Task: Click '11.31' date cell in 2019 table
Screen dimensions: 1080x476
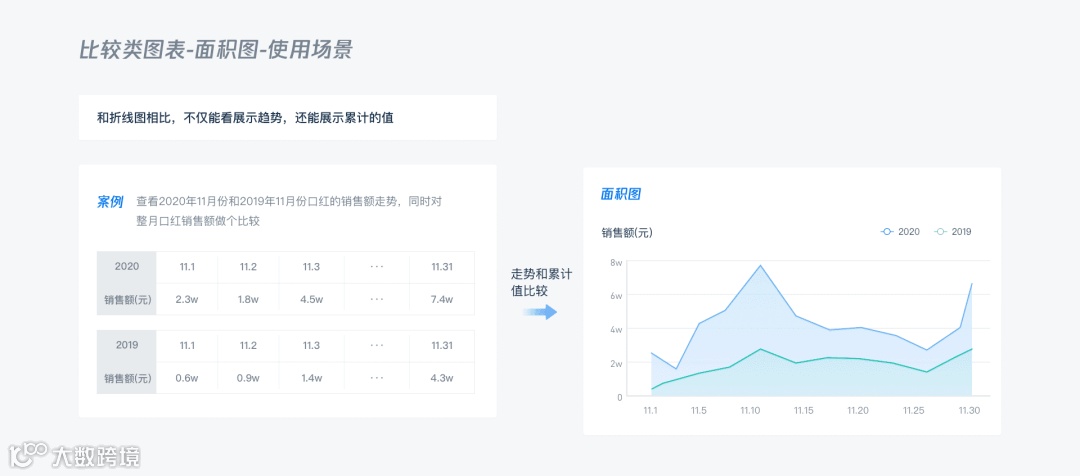Action: tap(442, 345)
